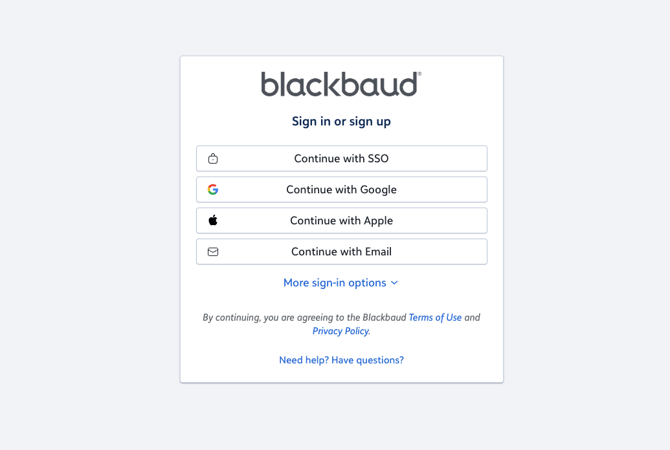Viewport: 670px width, 450px height.
Task: Expand the More sign-in options chevron
Action: pyautogui.click(x=395, y=283)
